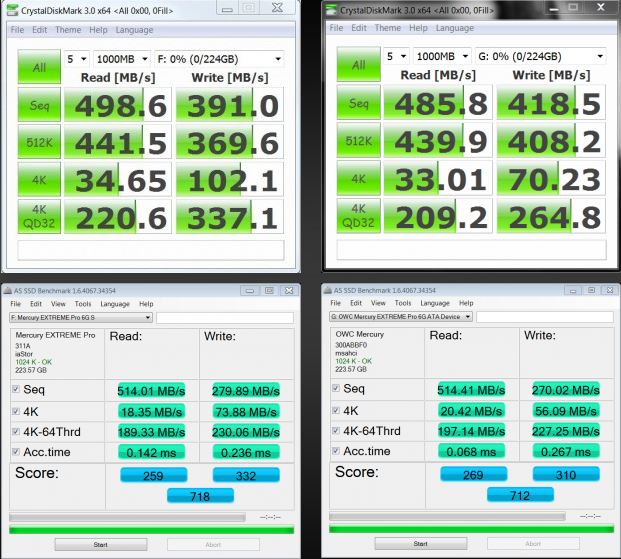The image size is (621, 559).
Task: Click the Start button in the F: AS SSD window
Action: pos(99,545)
